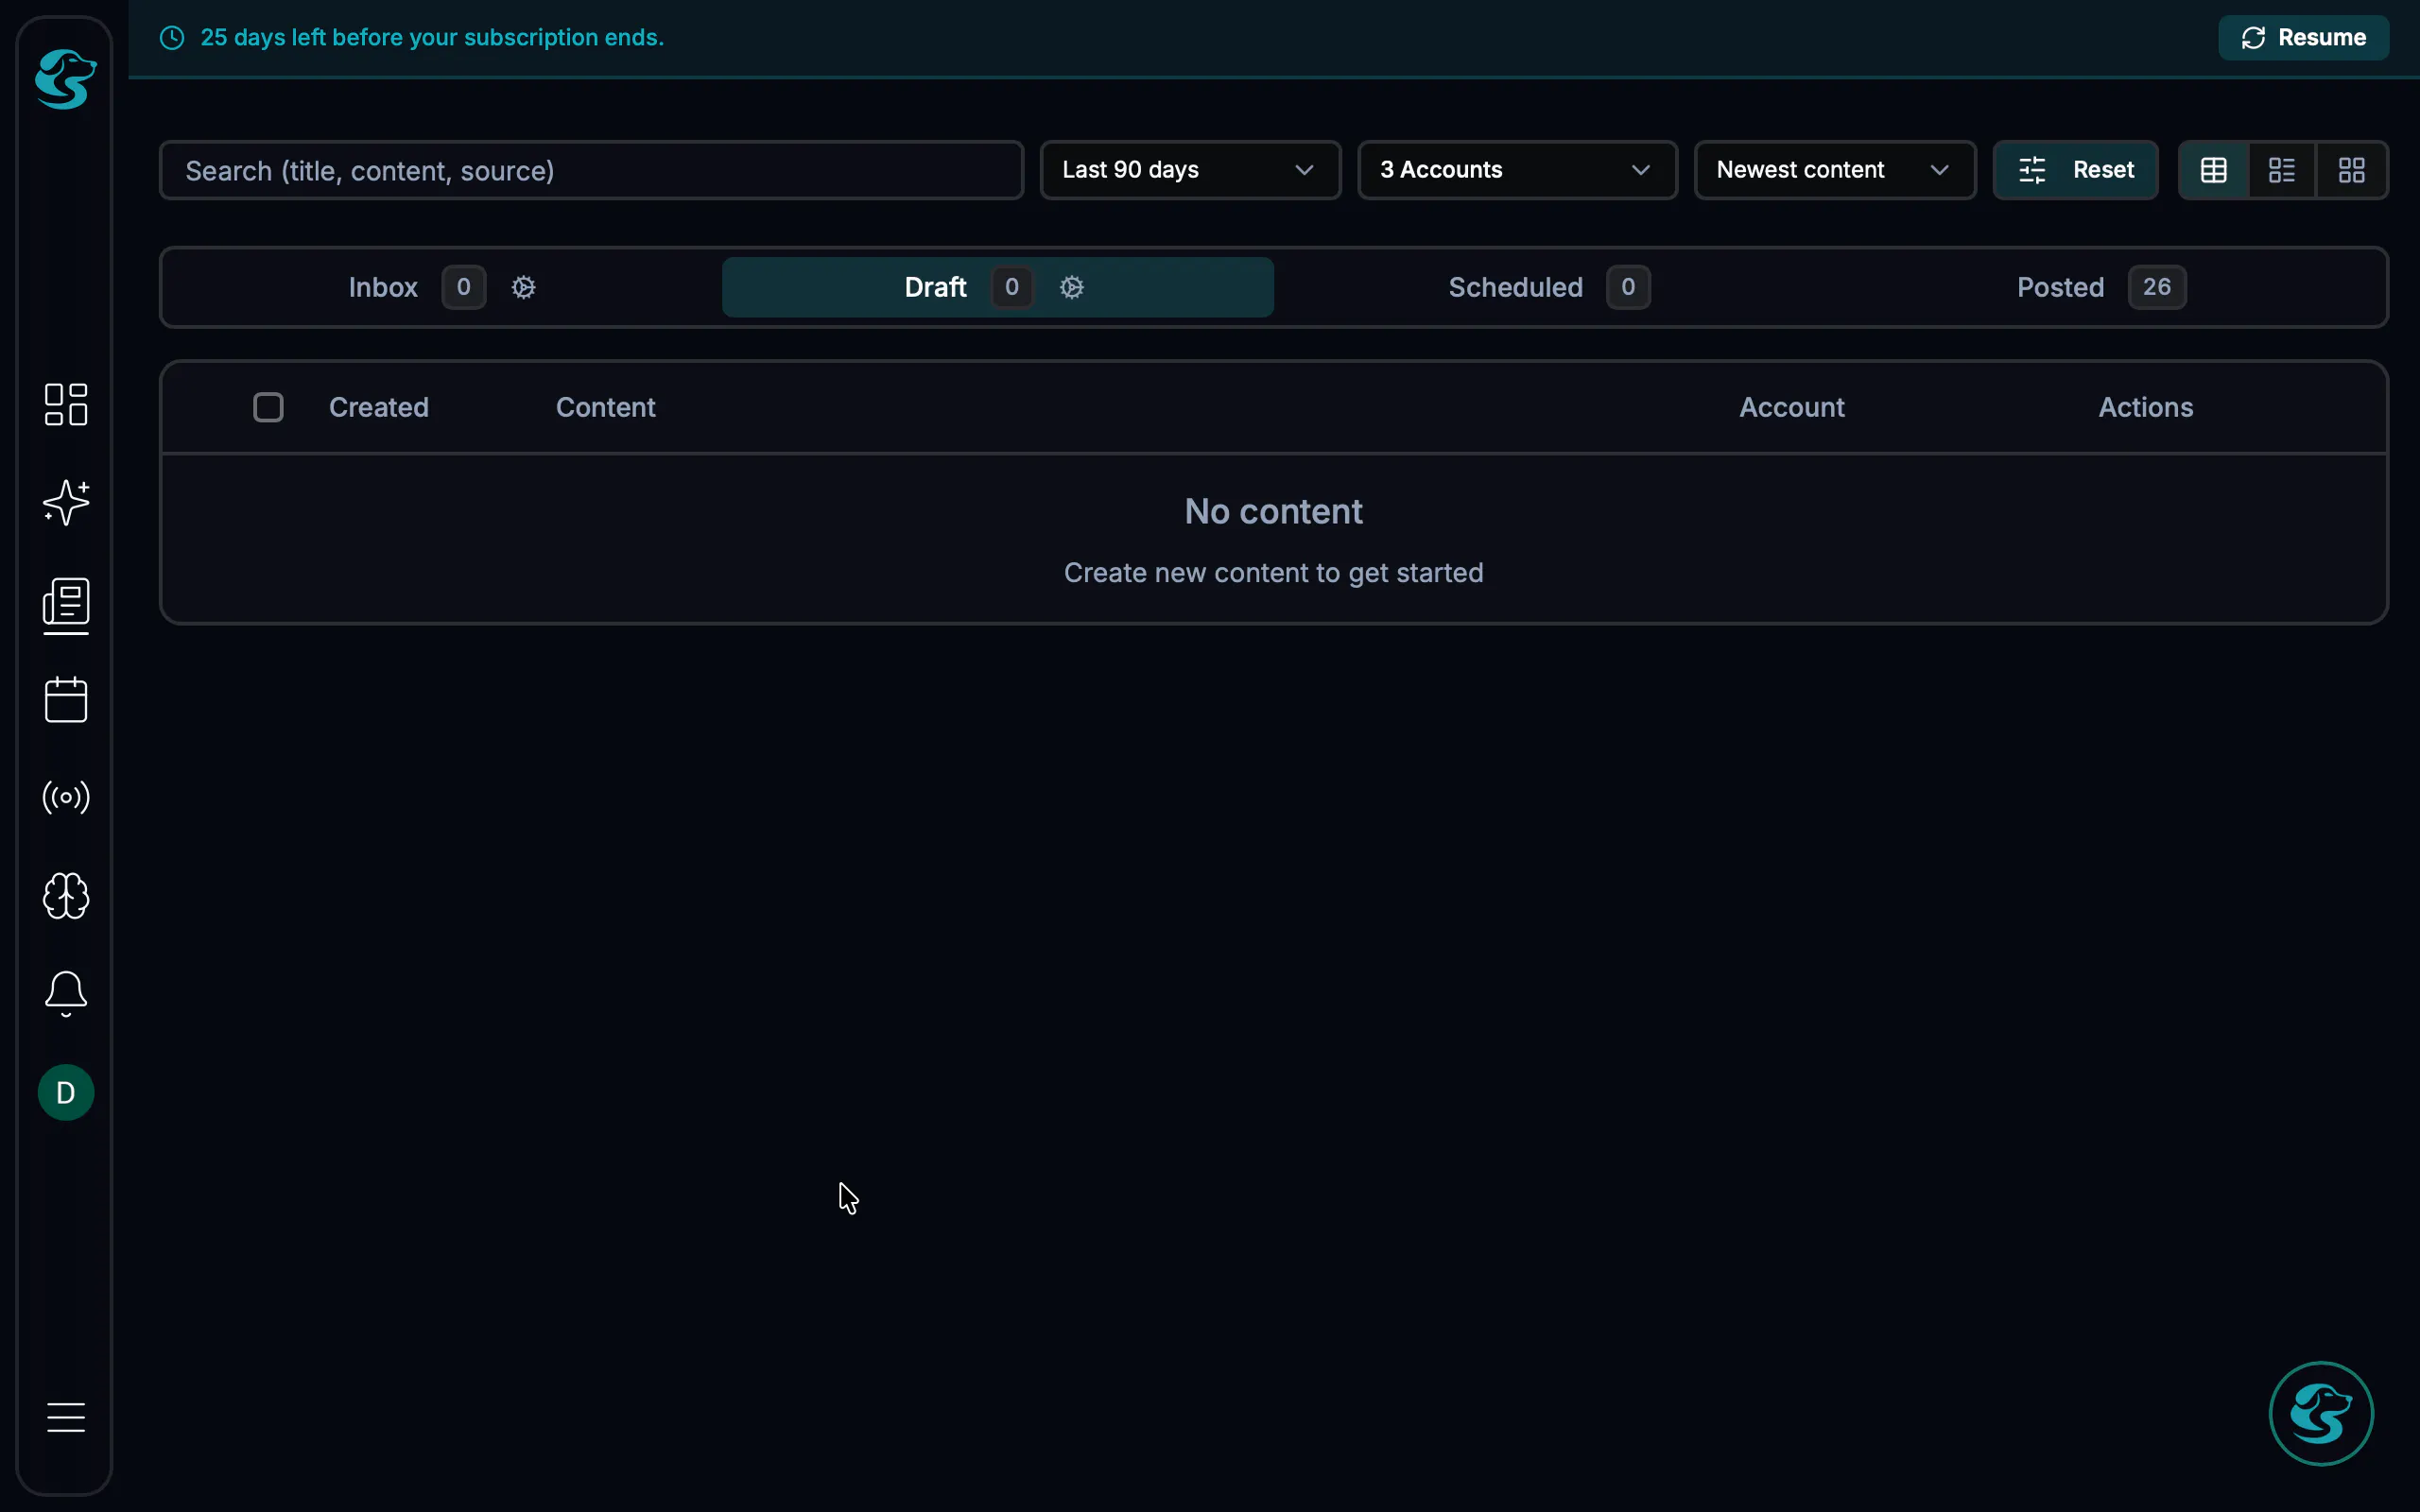The image size is (2420, 1512).
Task: Switch to table view layout
Action: point(2213,170)
